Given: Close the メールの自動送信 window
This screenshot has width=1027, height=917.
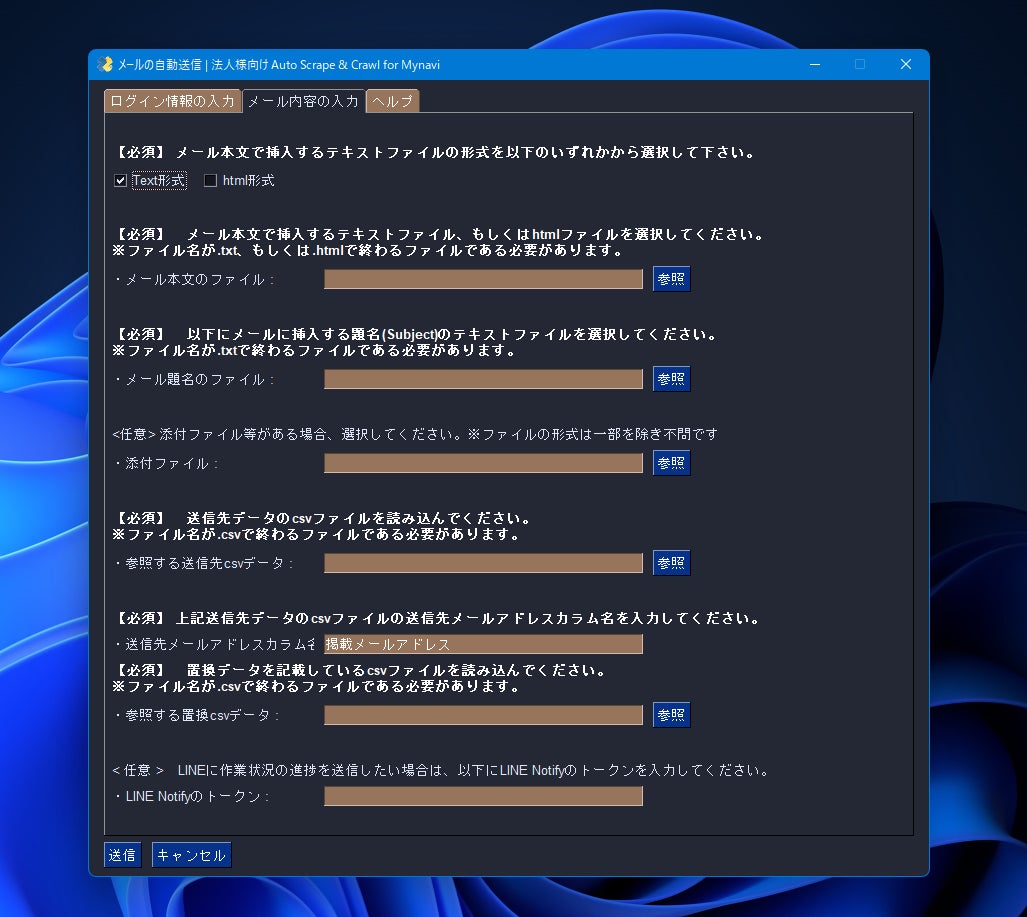Looking at the screenshot, I should point(906,64).
